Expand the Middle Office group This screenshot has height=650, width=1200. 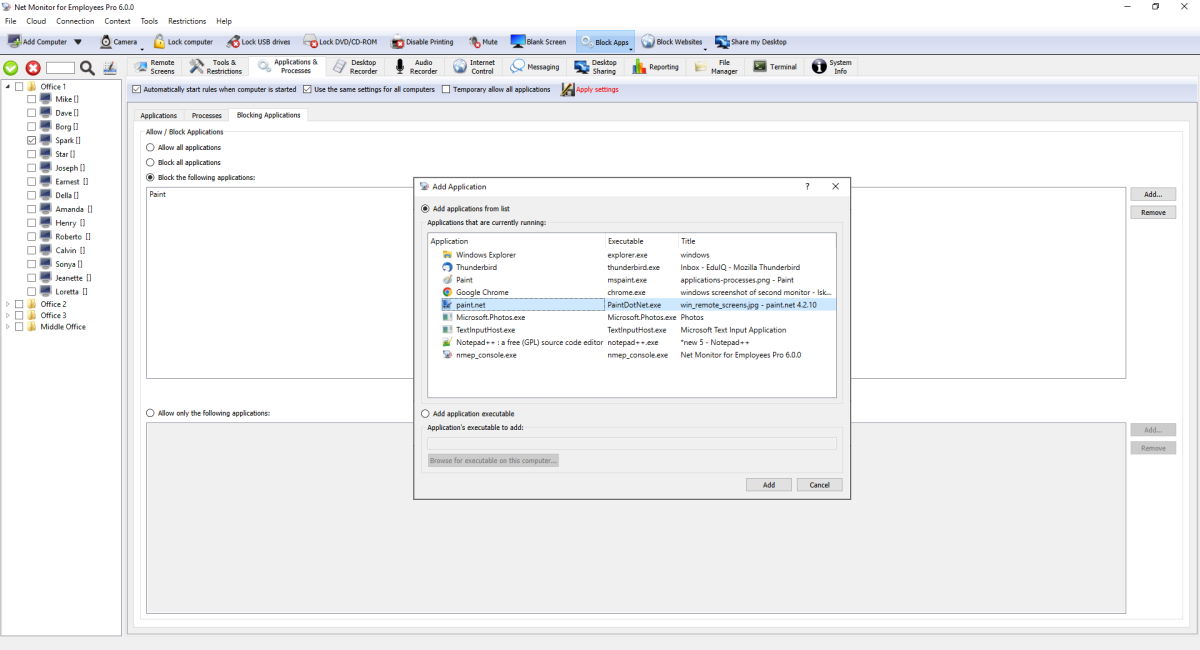pyautogui.click(x=8, y=327)
